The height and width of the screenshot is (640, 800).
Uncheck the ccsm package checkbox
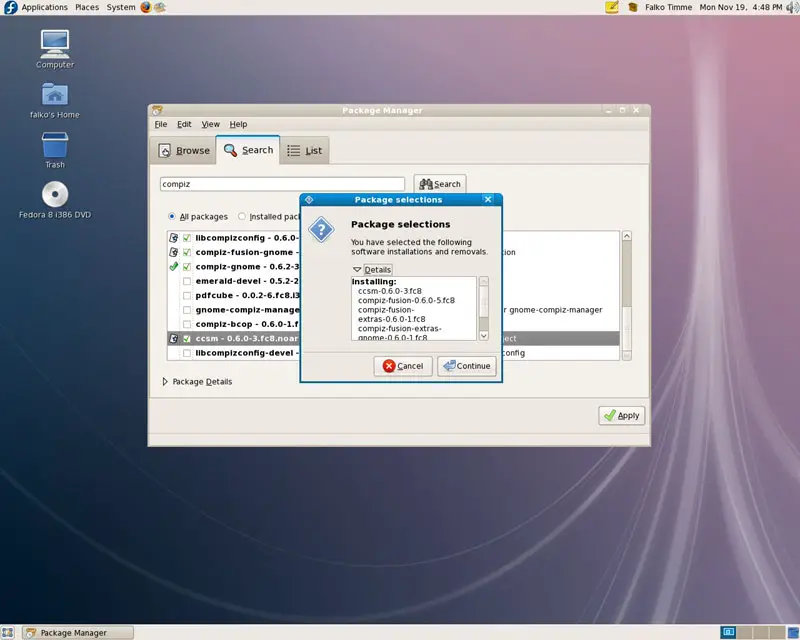187,338
